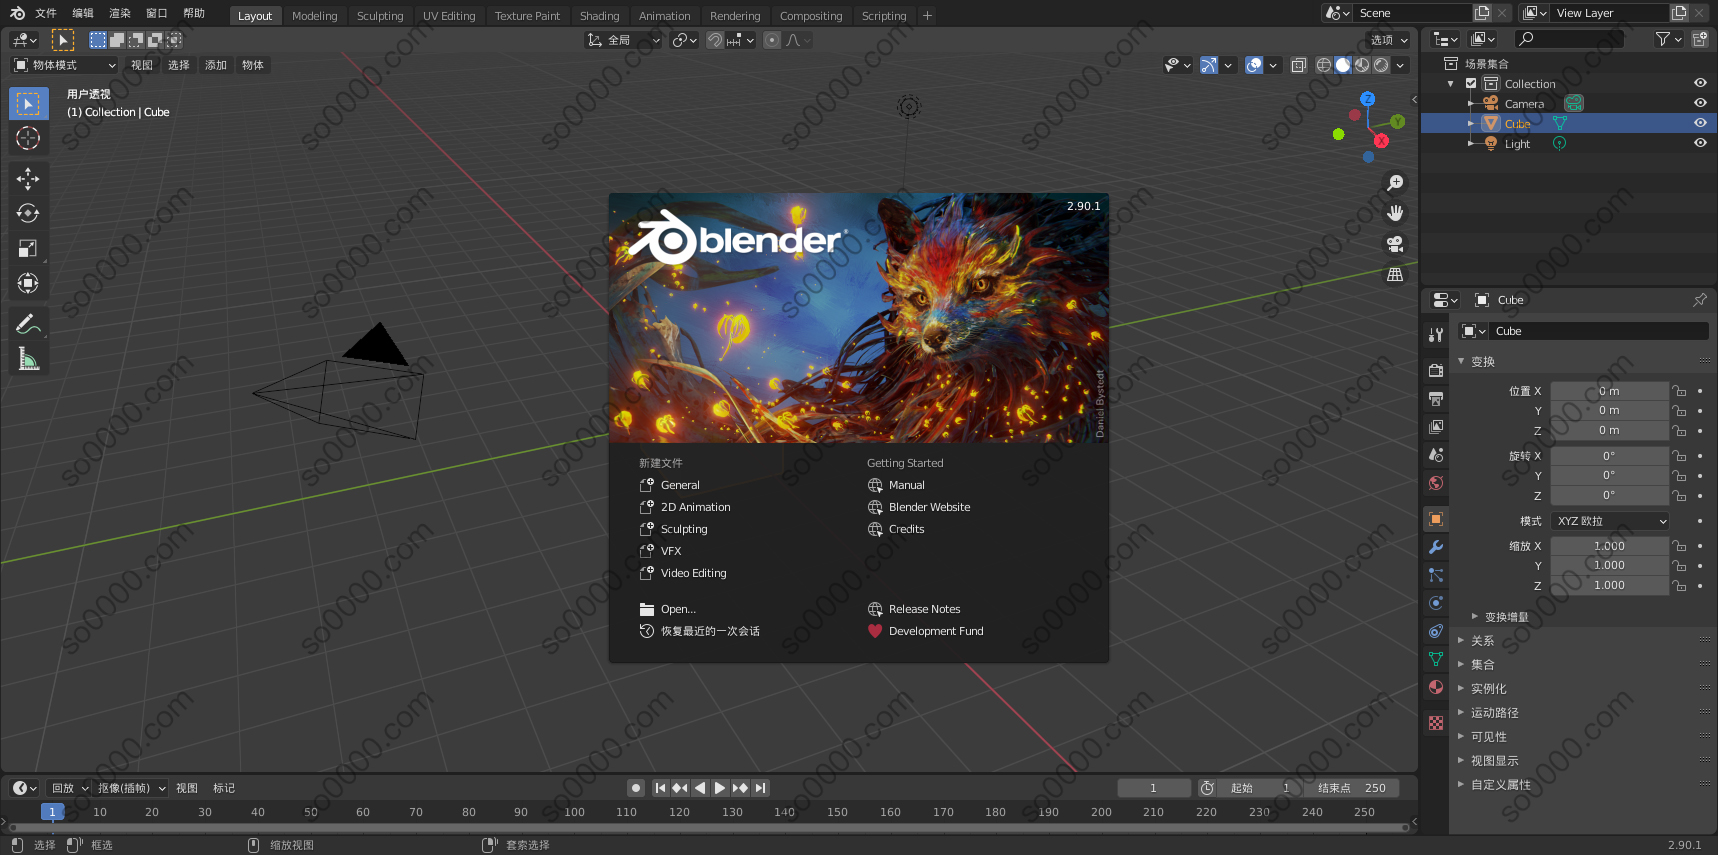Switch to the Modeling workspace tab
This screenshot has width=1718, height=855.
[314, 16]
